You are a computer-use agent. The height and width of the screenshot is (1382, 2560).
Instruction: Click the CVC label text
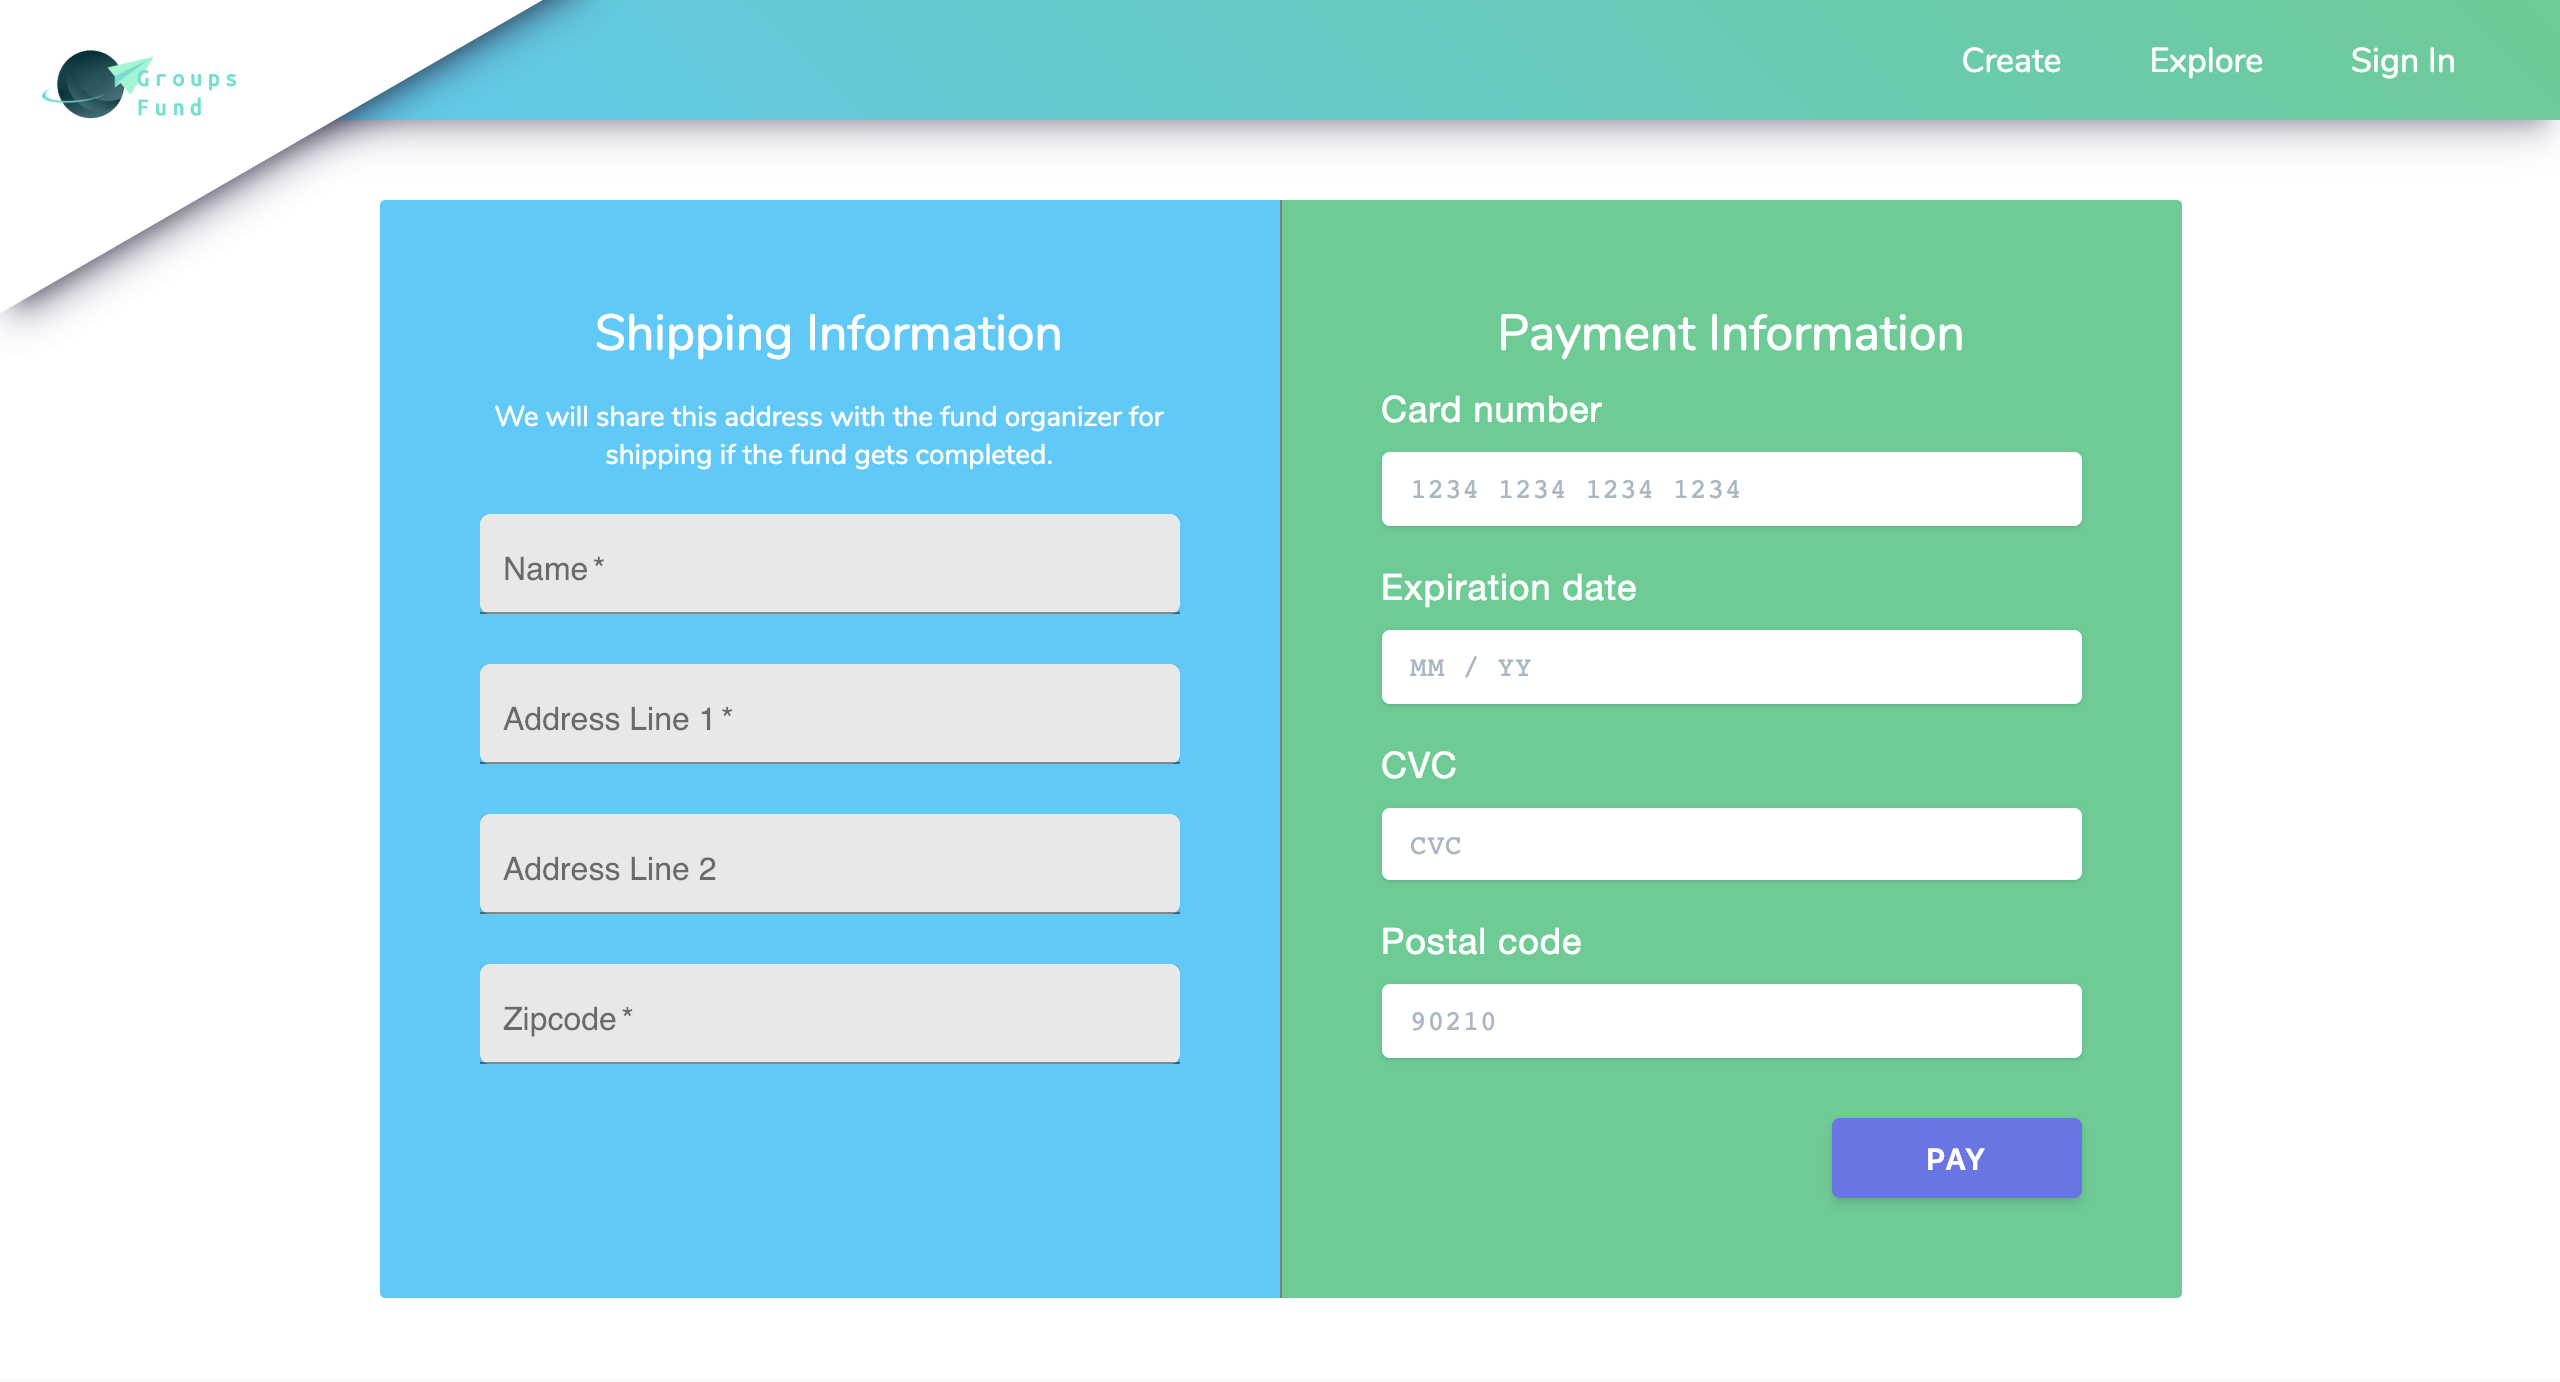[x=1418, y=766]
